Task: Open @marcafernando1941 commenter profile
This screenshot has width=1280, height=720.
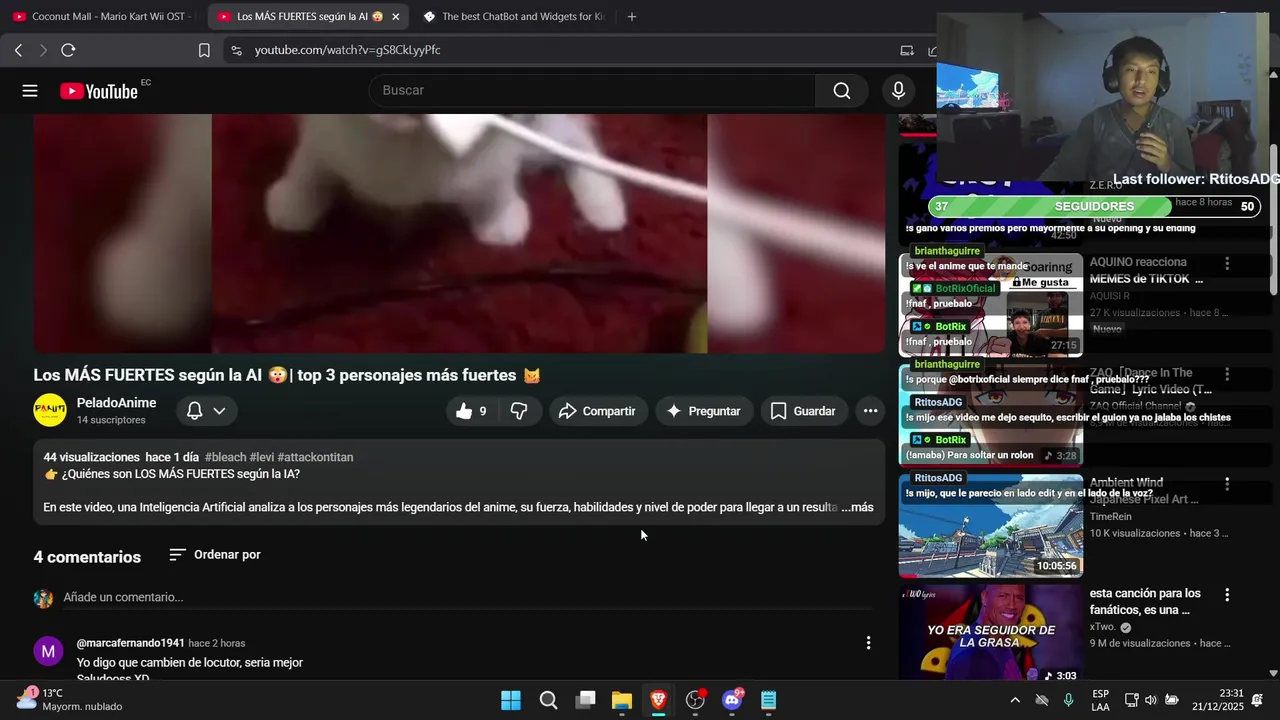Action: pyautogui.click(x=131, y=643)
